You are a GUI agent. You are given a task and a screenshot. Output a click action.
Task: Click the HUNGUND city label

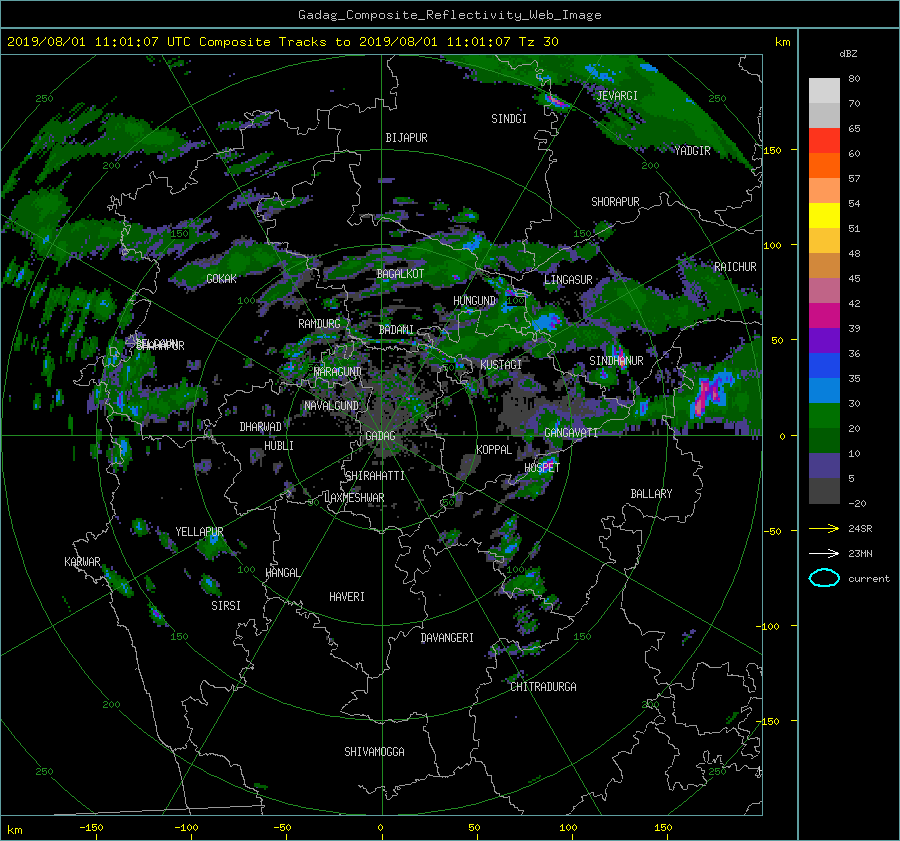click(474, 301)
